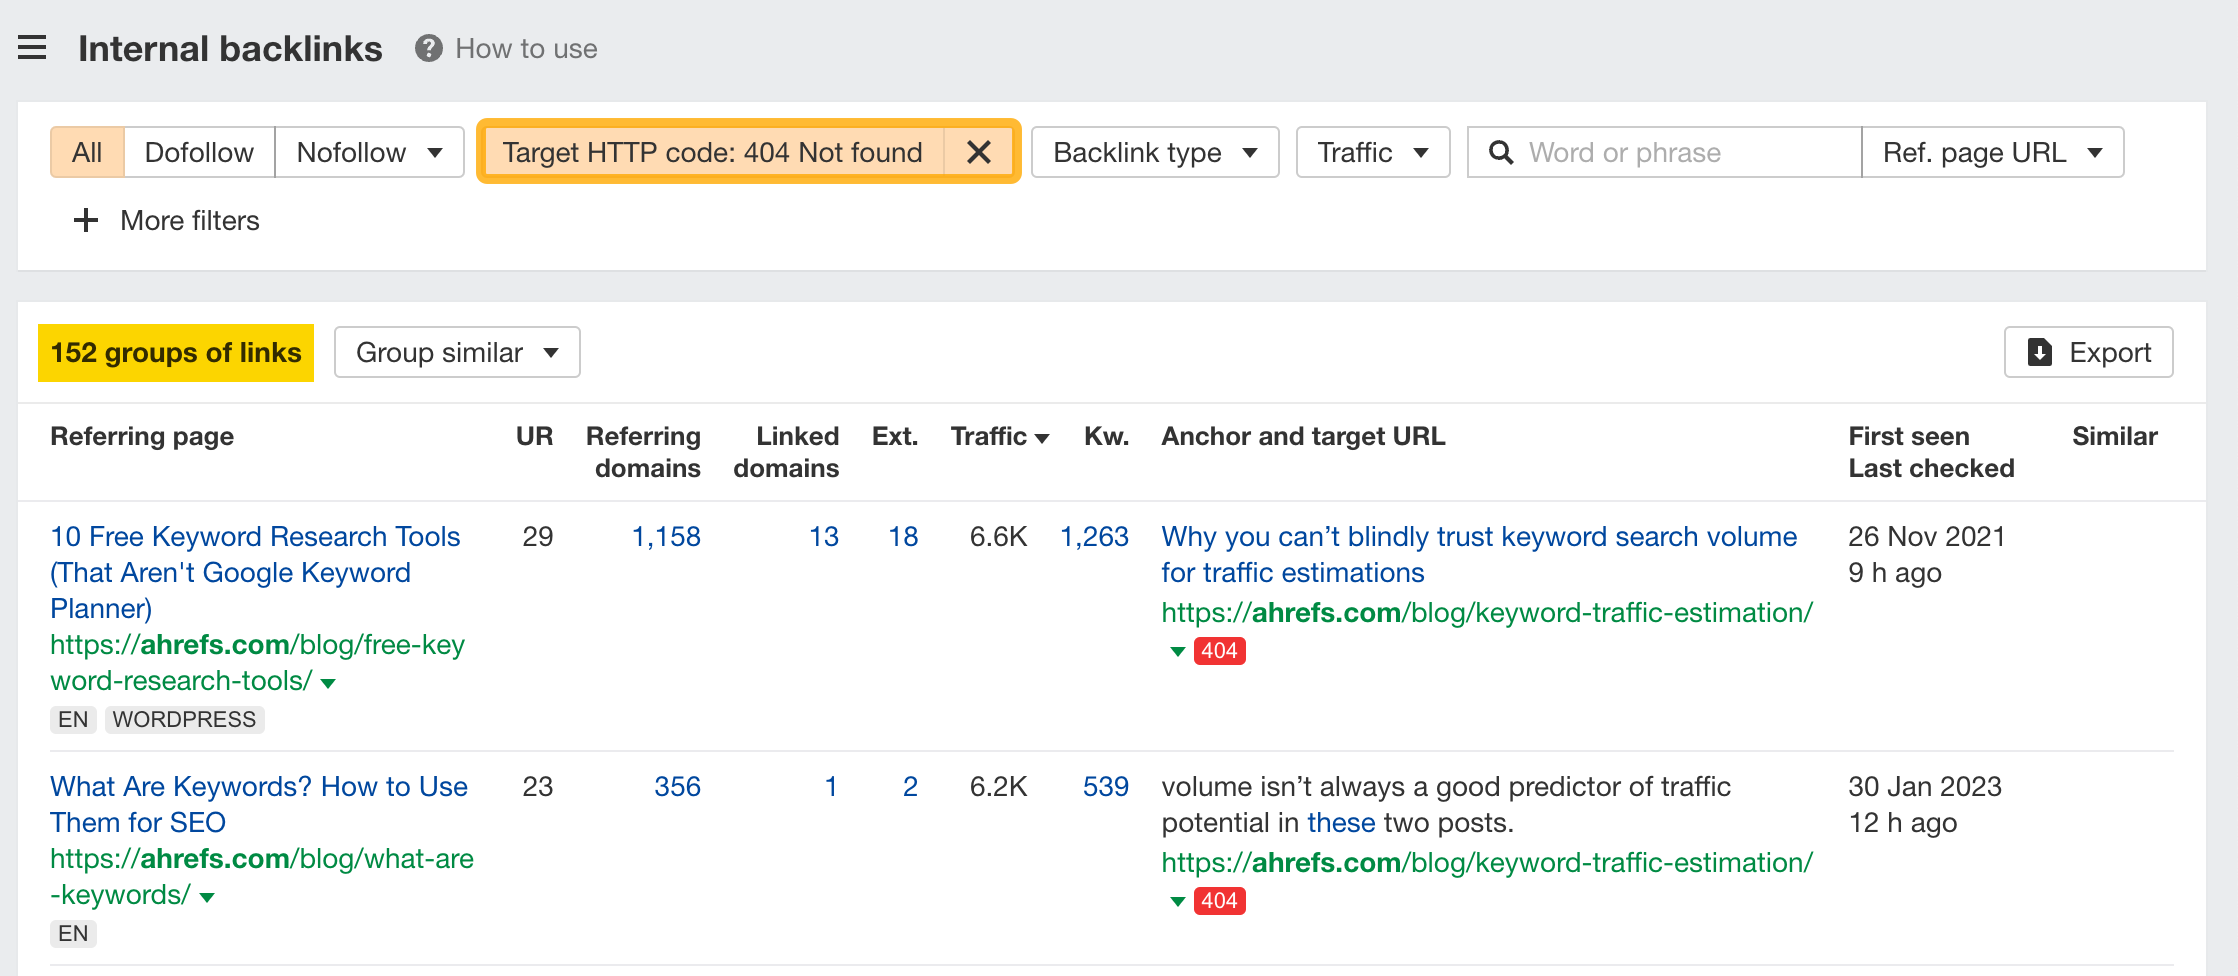Click the More filters plus icon
The height and width of the screenshot is (976, 2238).
point(86,220)
